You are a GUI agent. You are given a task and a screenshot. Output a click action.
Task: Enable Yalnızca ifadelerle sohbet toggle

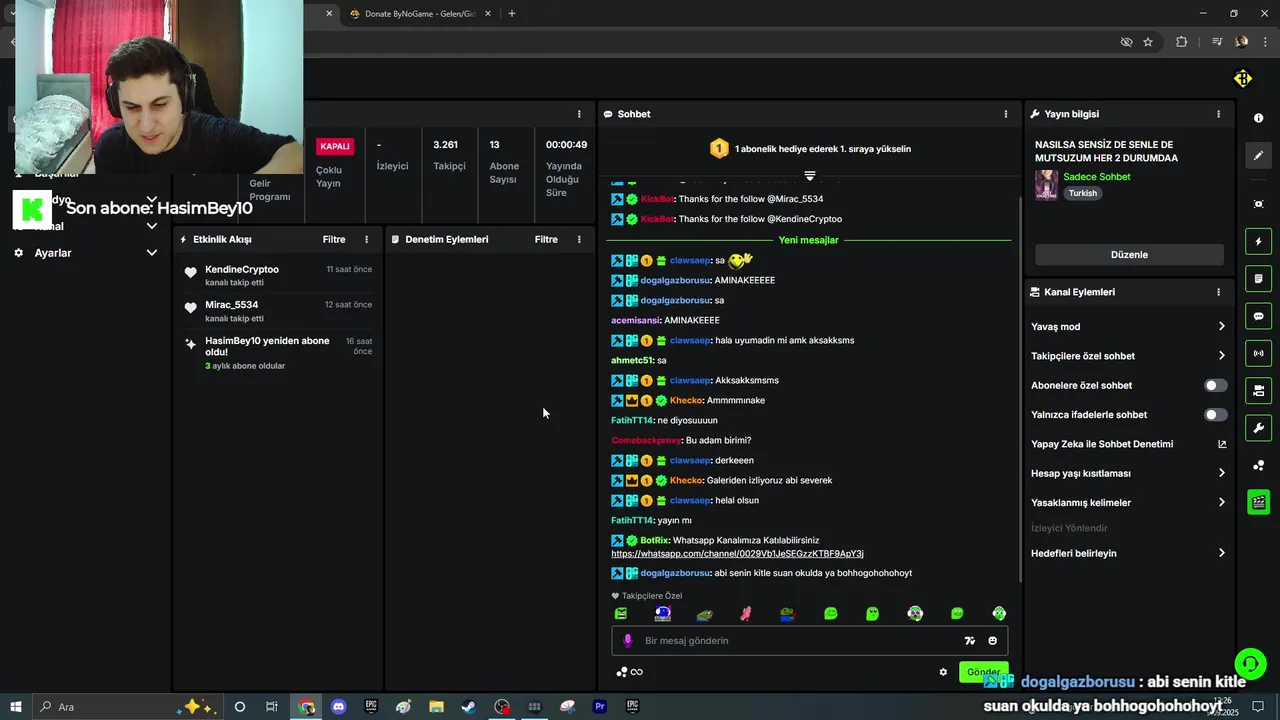1215,414
